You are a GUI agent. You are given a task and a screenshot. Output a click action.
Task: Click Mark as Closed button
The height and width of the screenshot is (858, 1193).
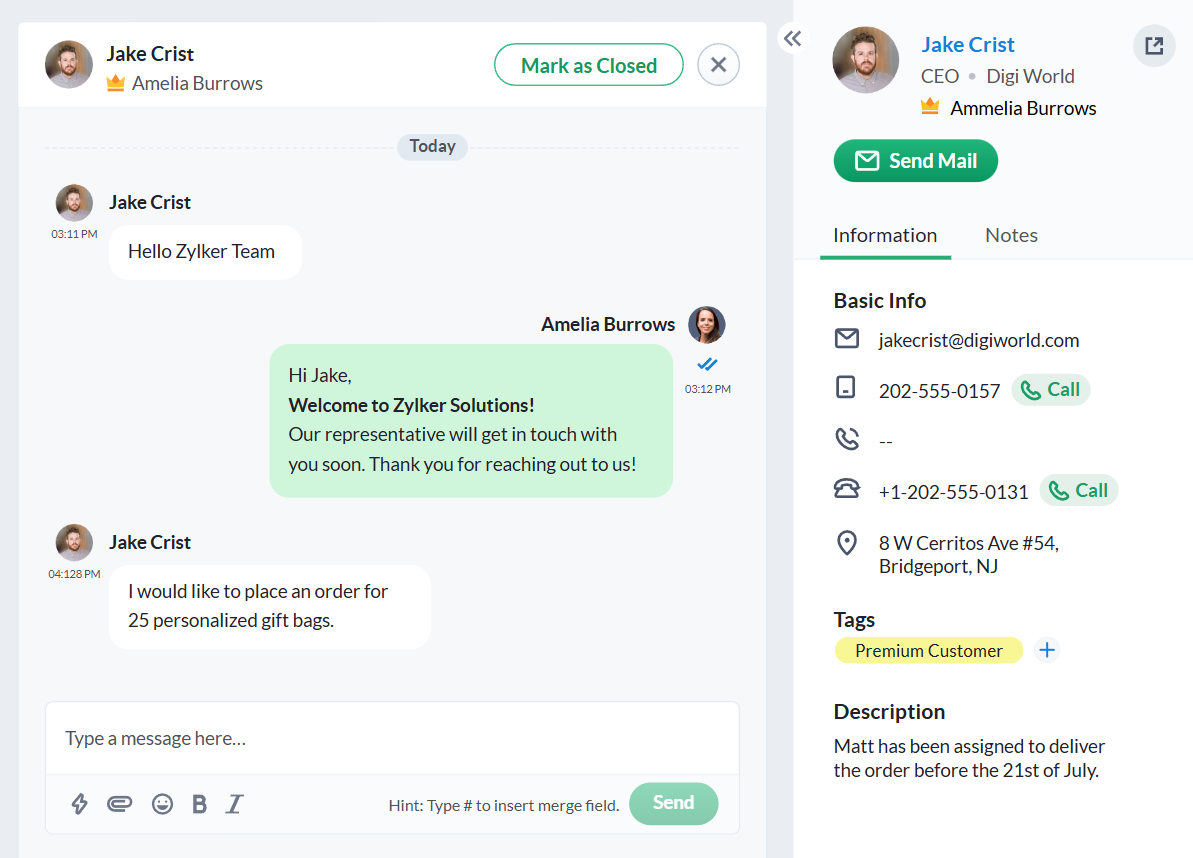tap(589, 65)
